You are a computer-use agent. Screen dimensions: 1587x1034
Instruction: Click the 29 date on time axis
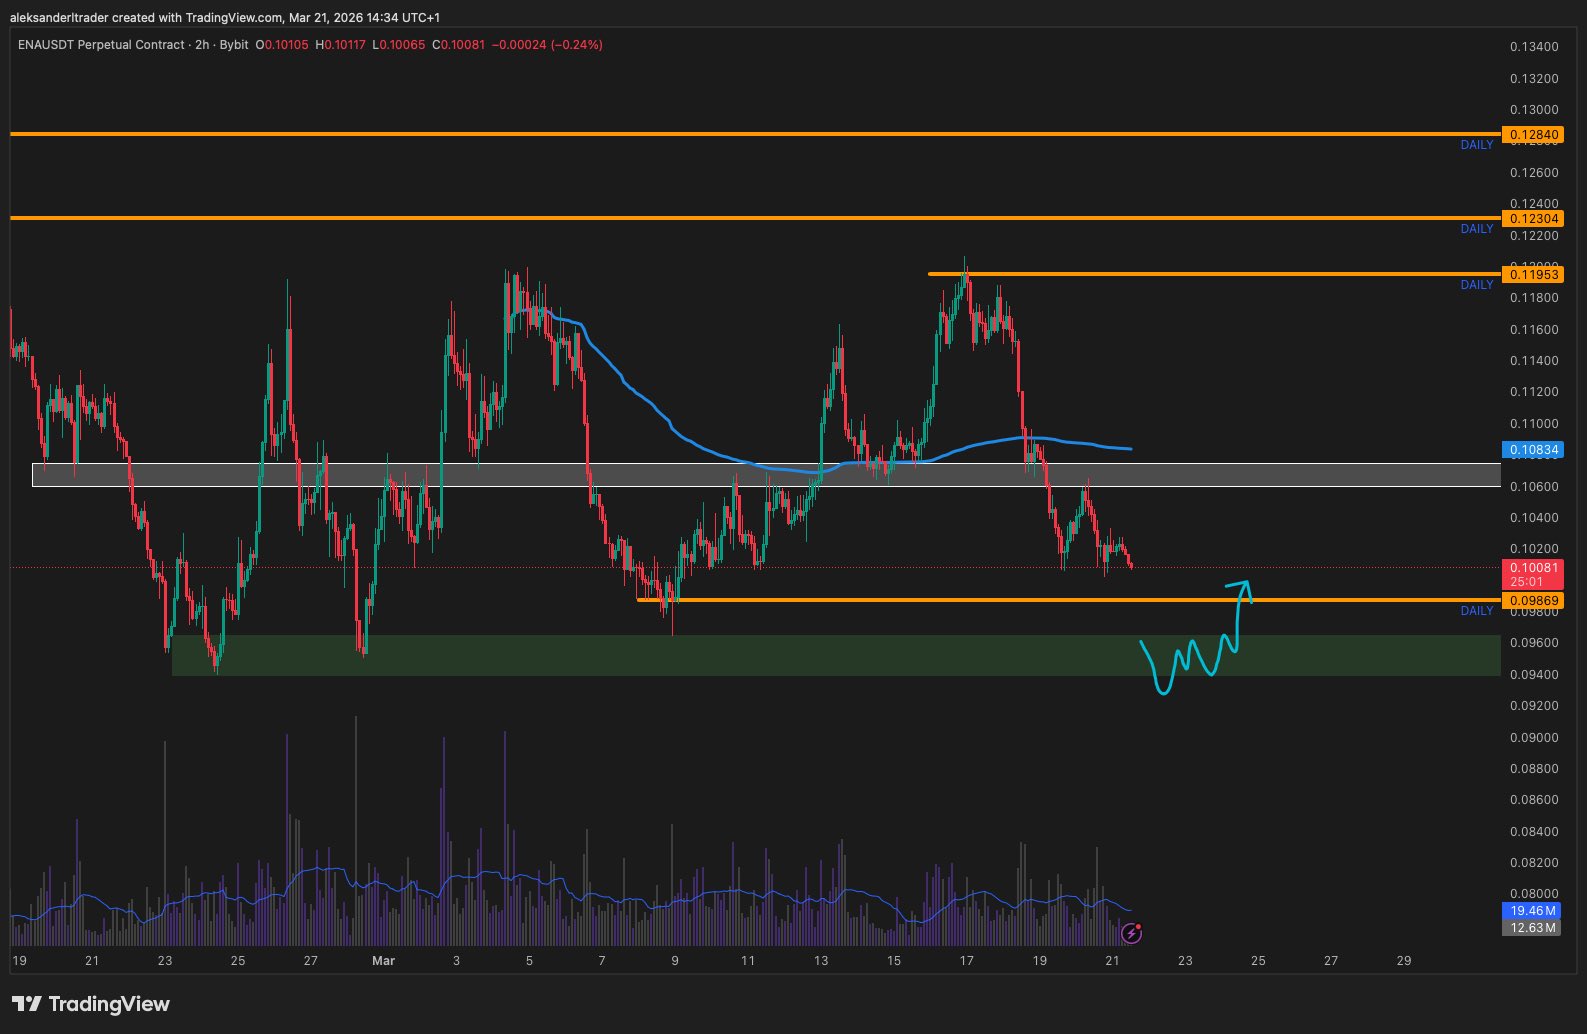tap(1404, 961)
